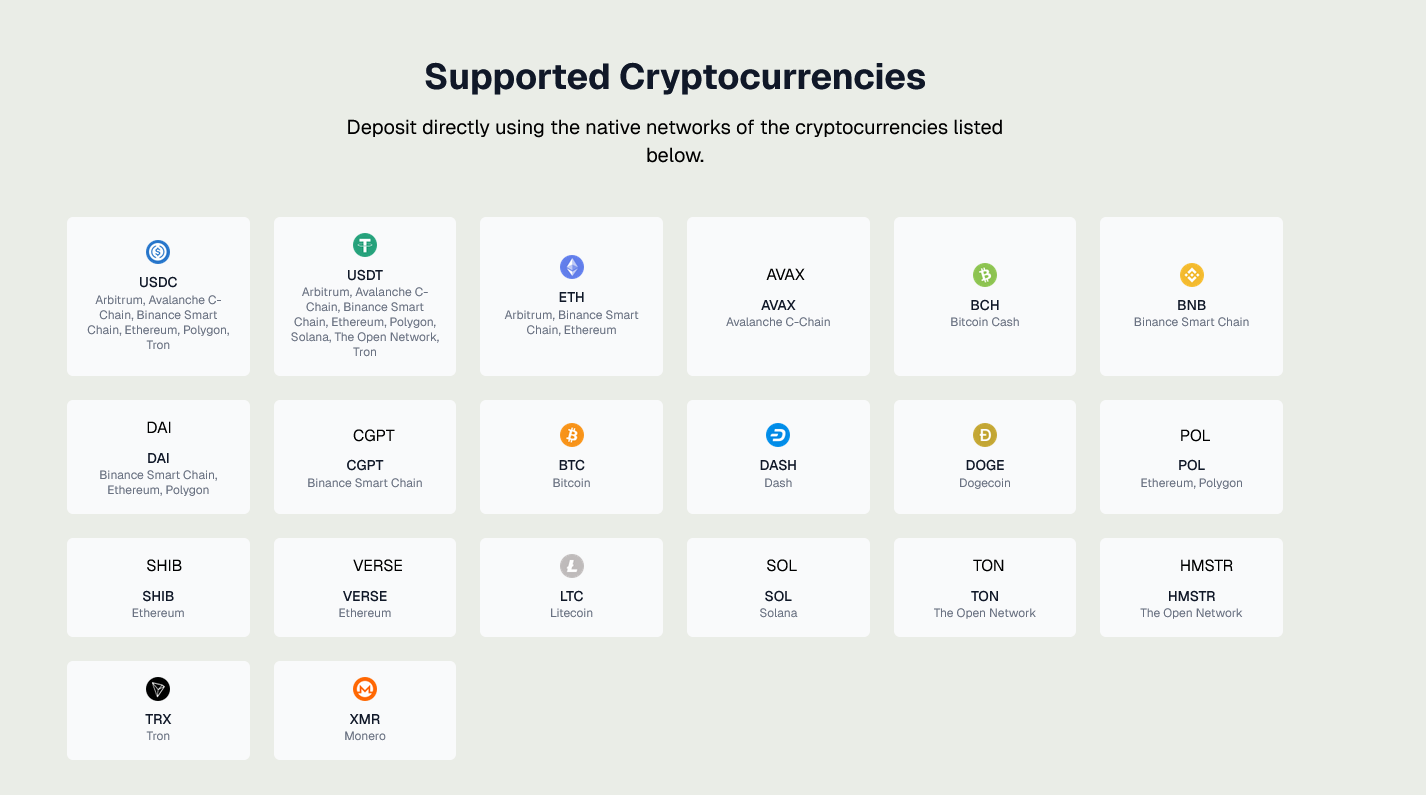1426x795 pixels.
Task: Choose the POL Ethereum, Polygon card
Action: (x=1192, y=457)
